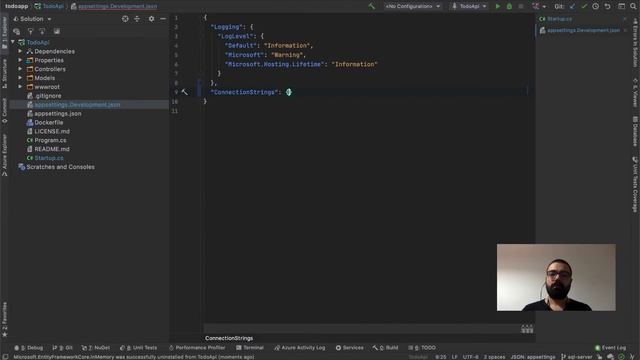The image size is (640, 360).
Task: Expand the Controllers folder
Action: pyautogui.click(x=20, y=69)
